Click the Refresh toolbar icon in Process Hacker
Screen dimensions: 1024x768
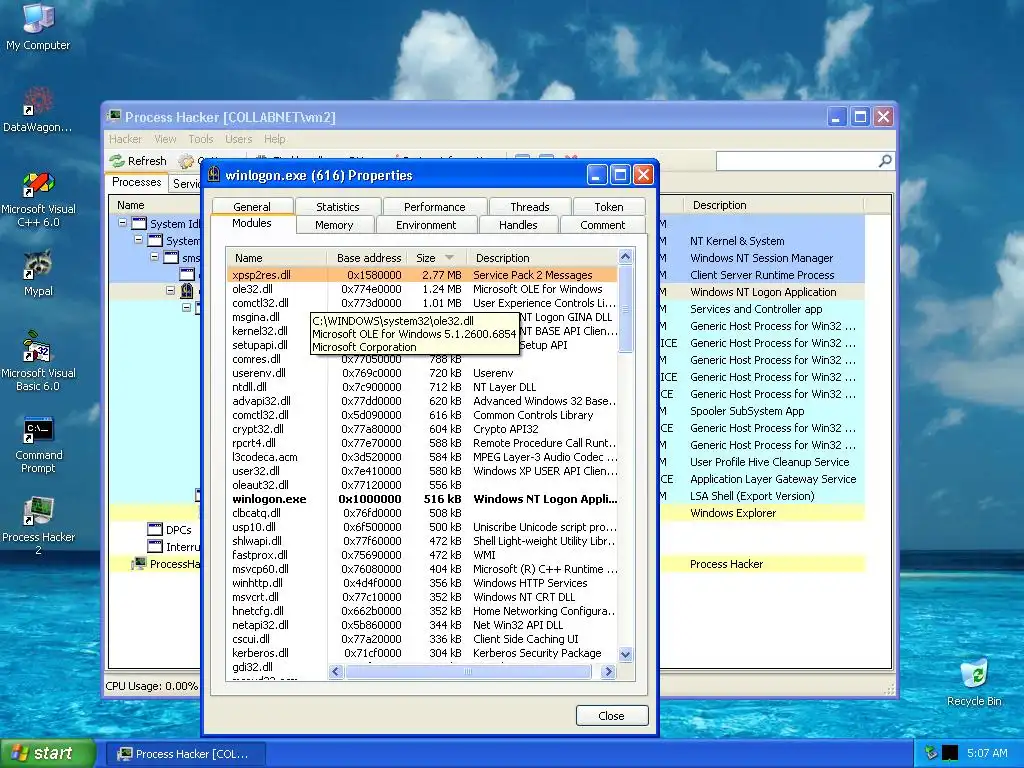[118, 161]
